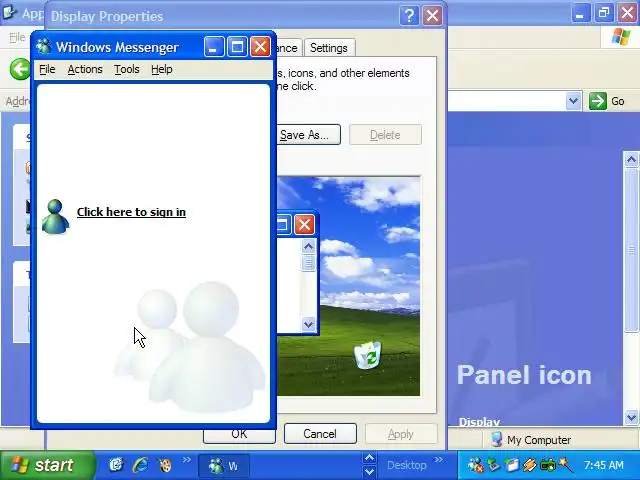This screenshot has height=480, width=640.
Task: Open the Actions menu in Windows Messenger
Action: 85,69
